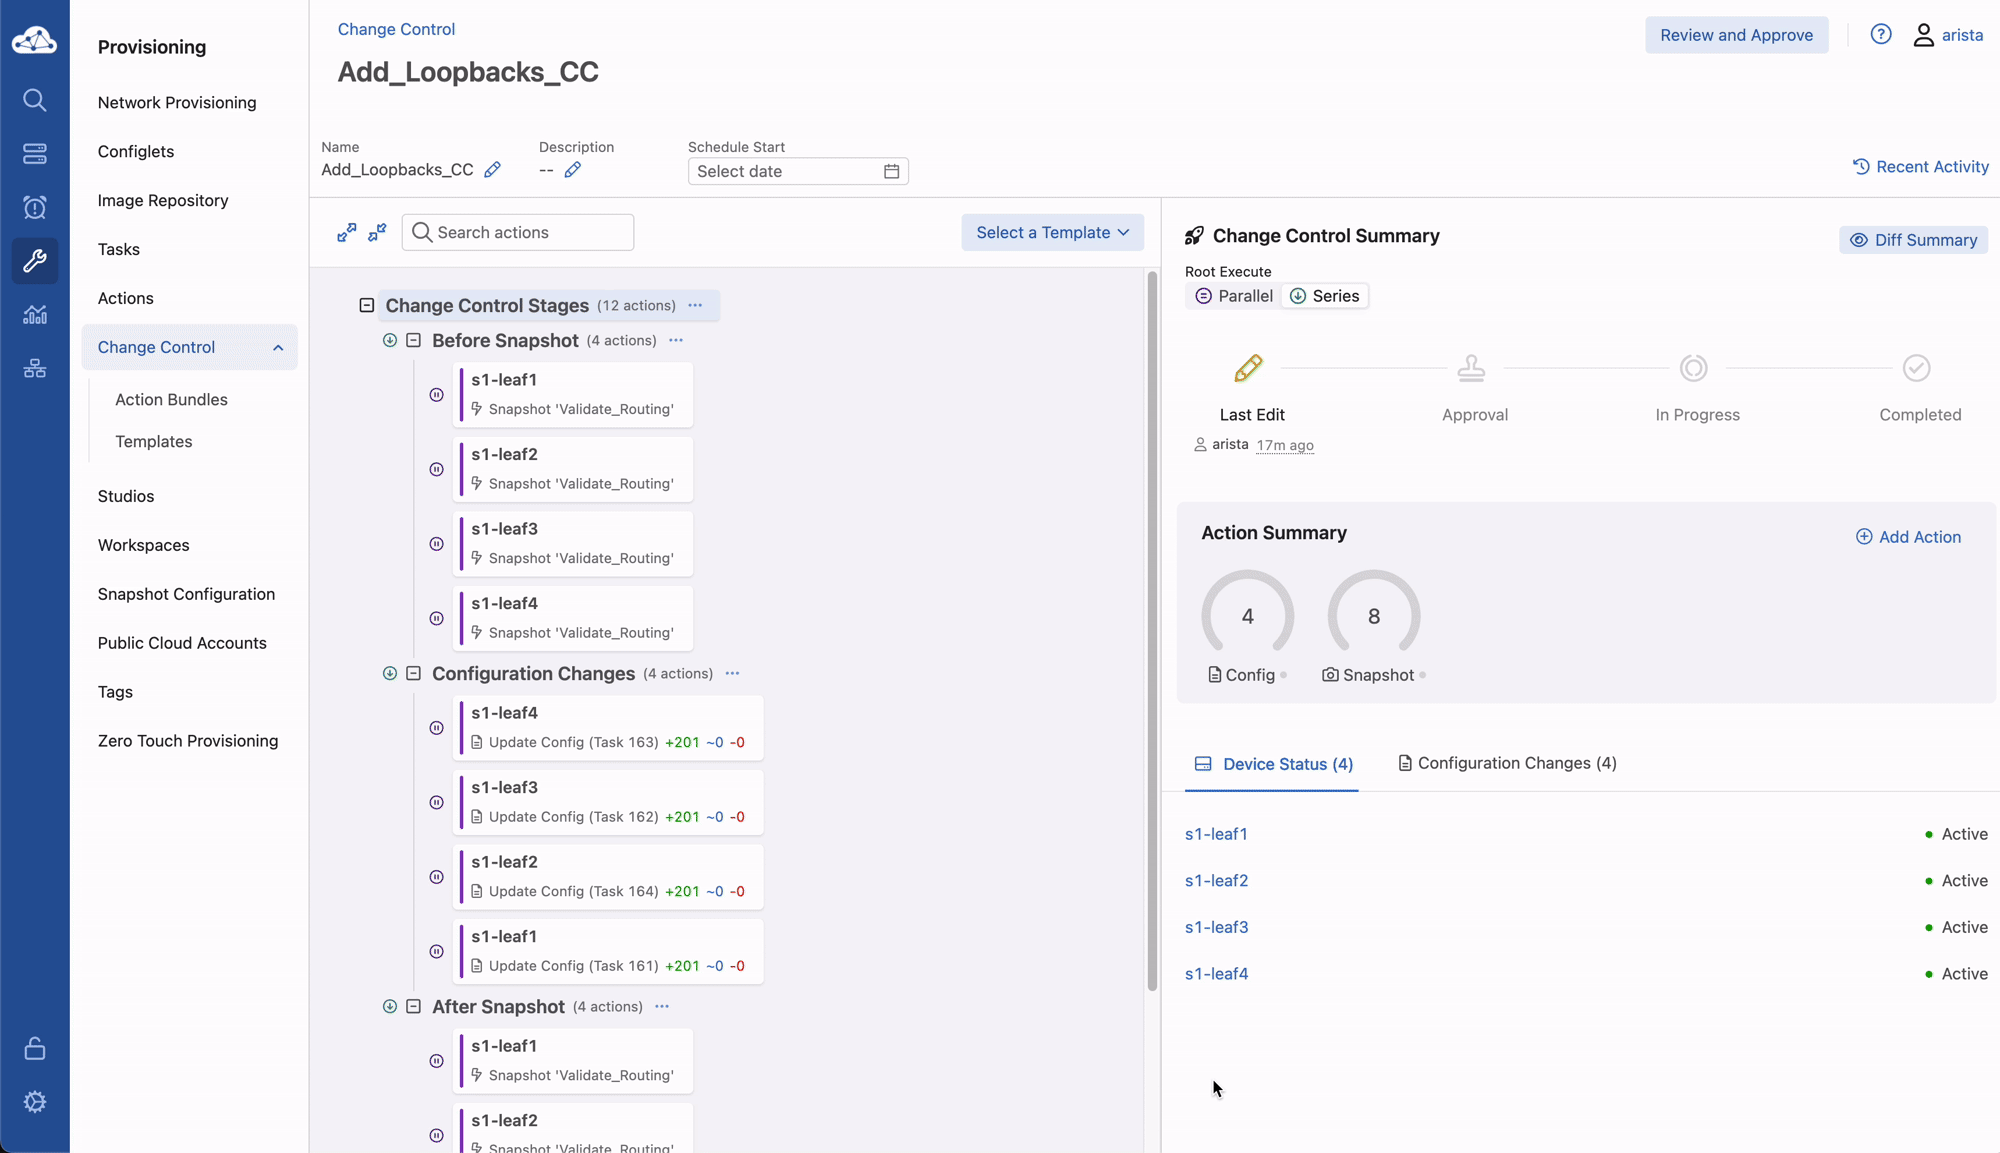Switch to Configuration Changes (4) tab
This screenshot has height=1153, width=2000.
pyautogui.click(x=1506, y=763)
